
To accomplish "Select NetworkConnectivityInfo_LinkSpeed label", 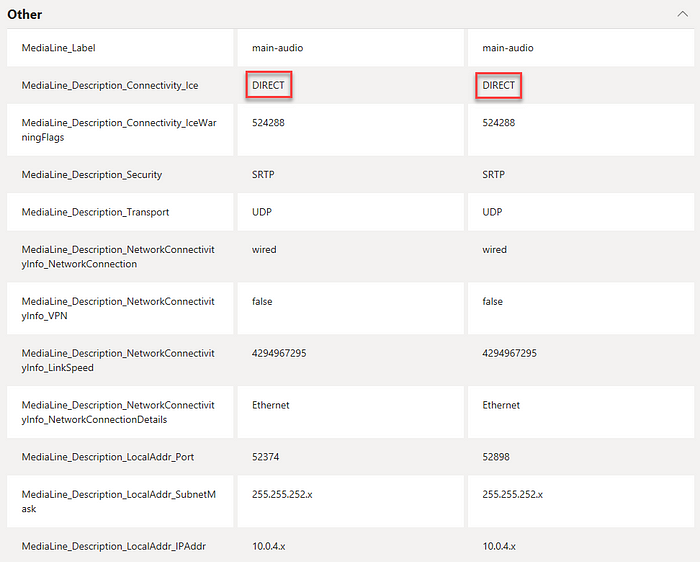I will (118, 360).
